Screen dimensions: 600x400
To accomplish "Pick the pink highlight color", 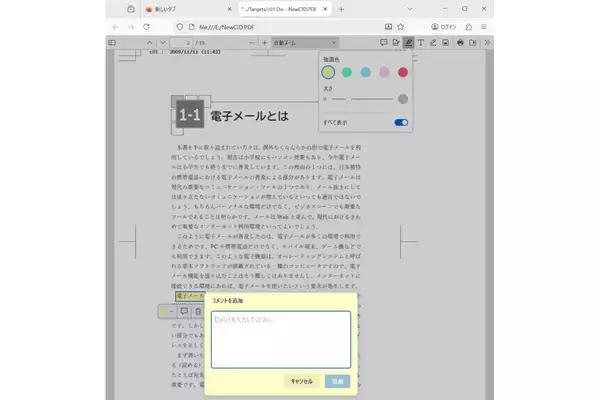I will pyautogui.click(x=384, y=72).
